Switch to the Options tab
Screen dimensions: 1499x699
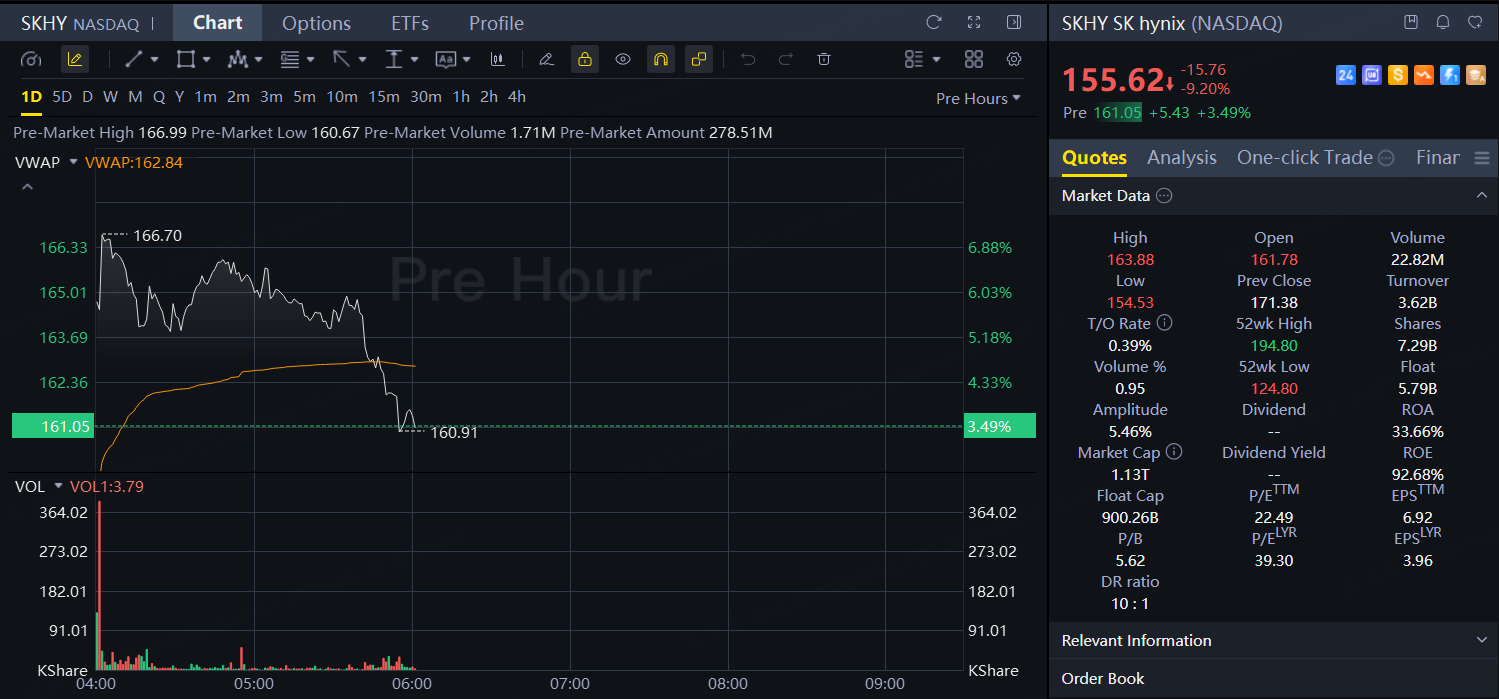316,23
